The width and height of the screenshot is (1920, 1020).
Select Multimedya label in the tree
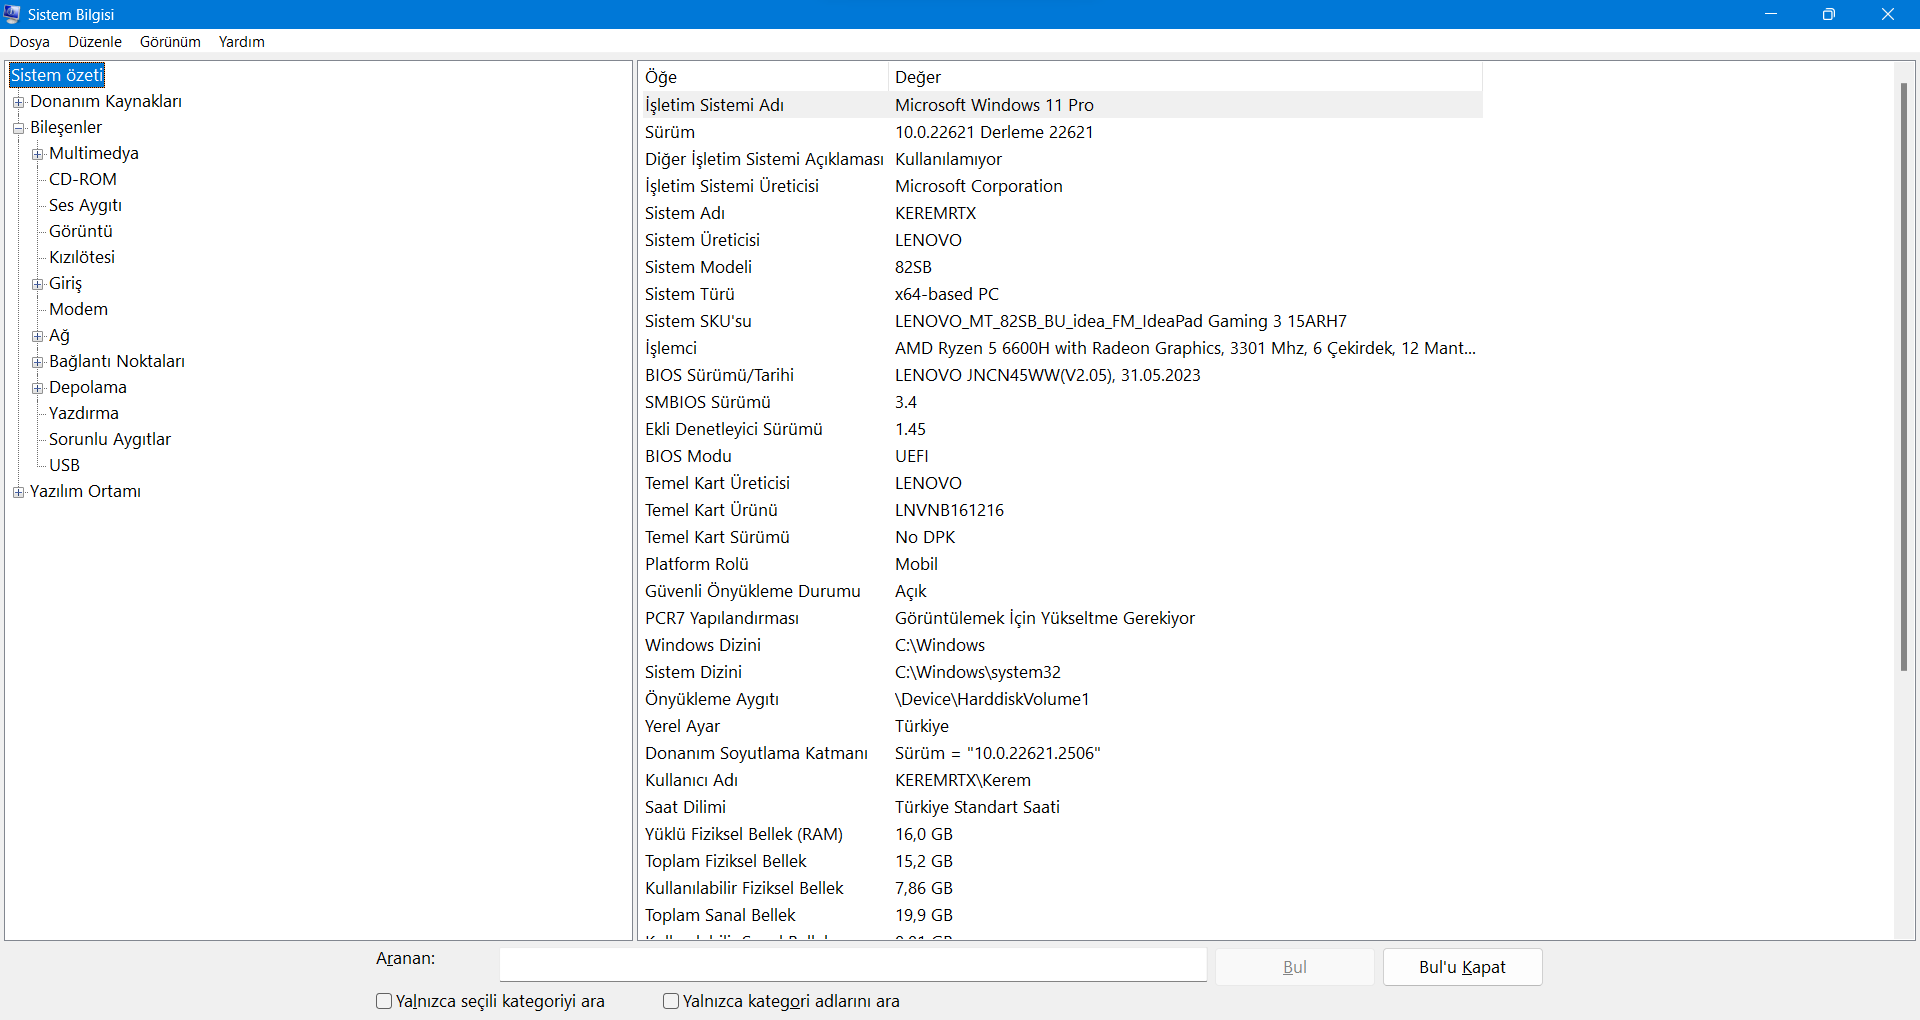pyautogui.click(x=94, y=153)
